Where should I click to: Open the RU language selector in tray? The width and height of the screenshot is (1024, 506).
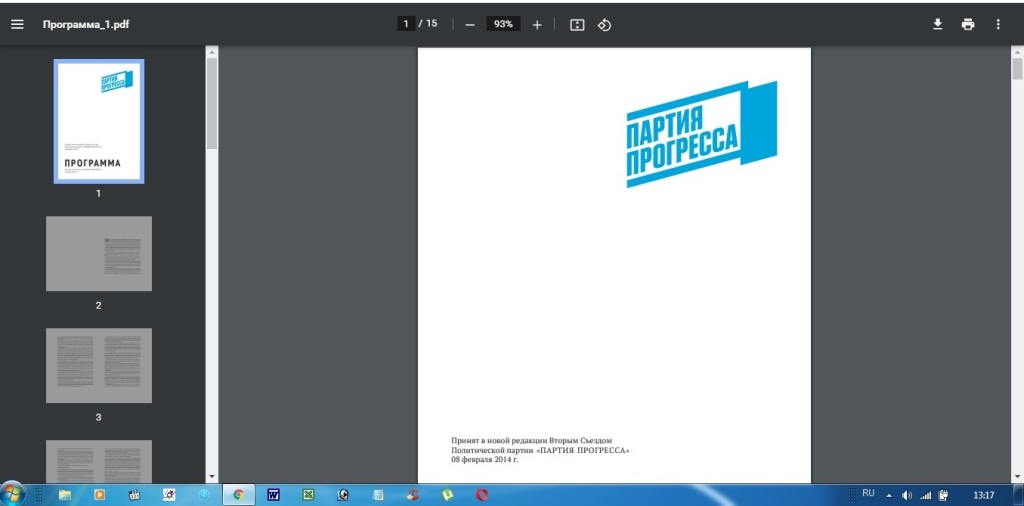[x=868, y=494]
